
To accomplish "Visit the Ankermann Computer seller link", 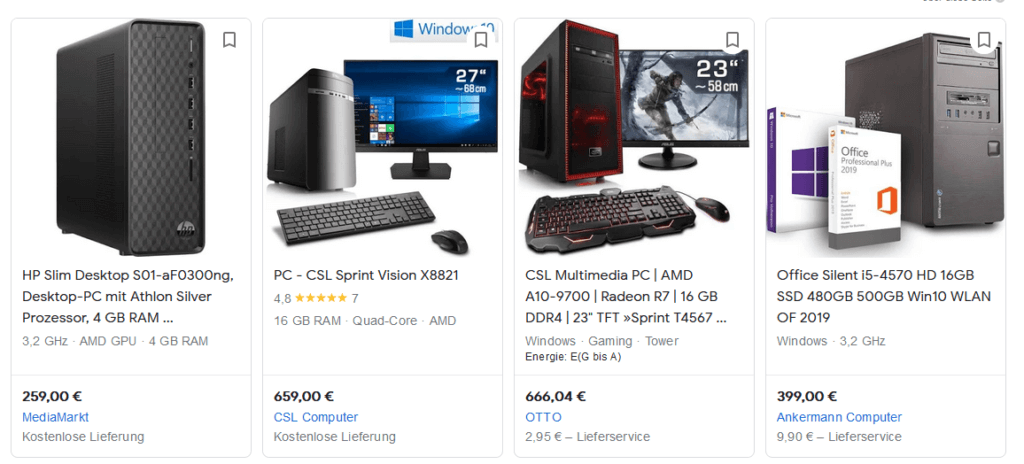I will click(839, 417).
